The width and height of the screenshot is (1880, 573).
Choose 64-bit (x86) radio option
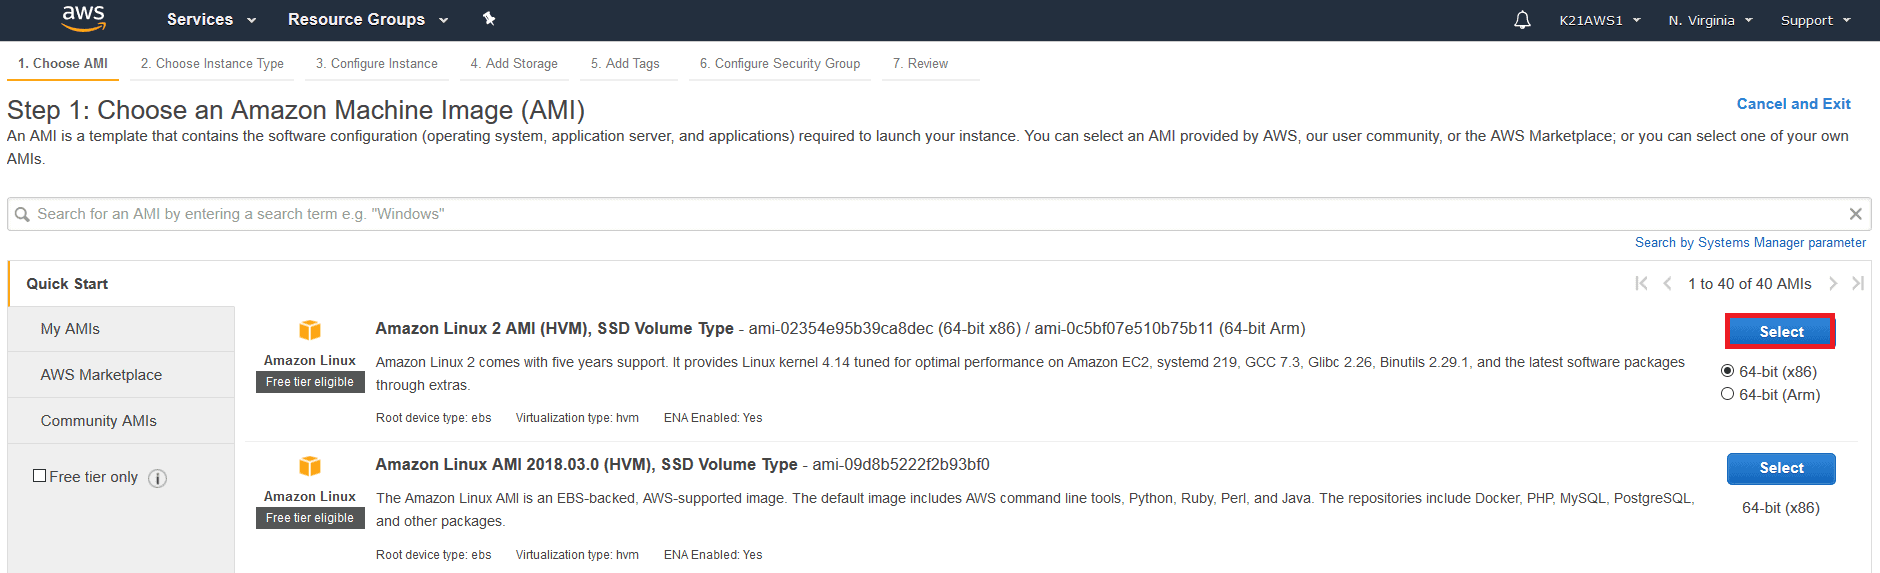1727,371
